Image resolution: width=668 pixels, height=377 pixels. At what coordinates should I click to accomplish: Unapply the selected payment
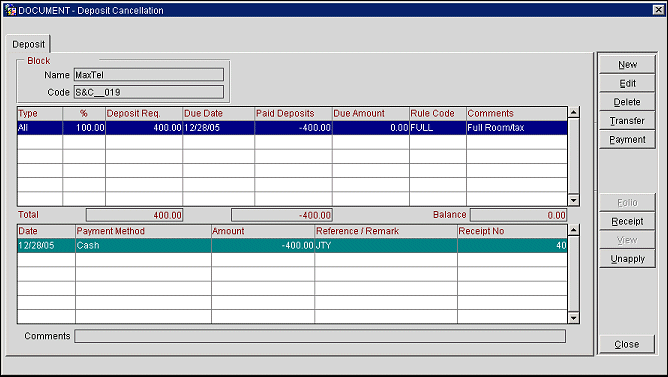point(627,259)
